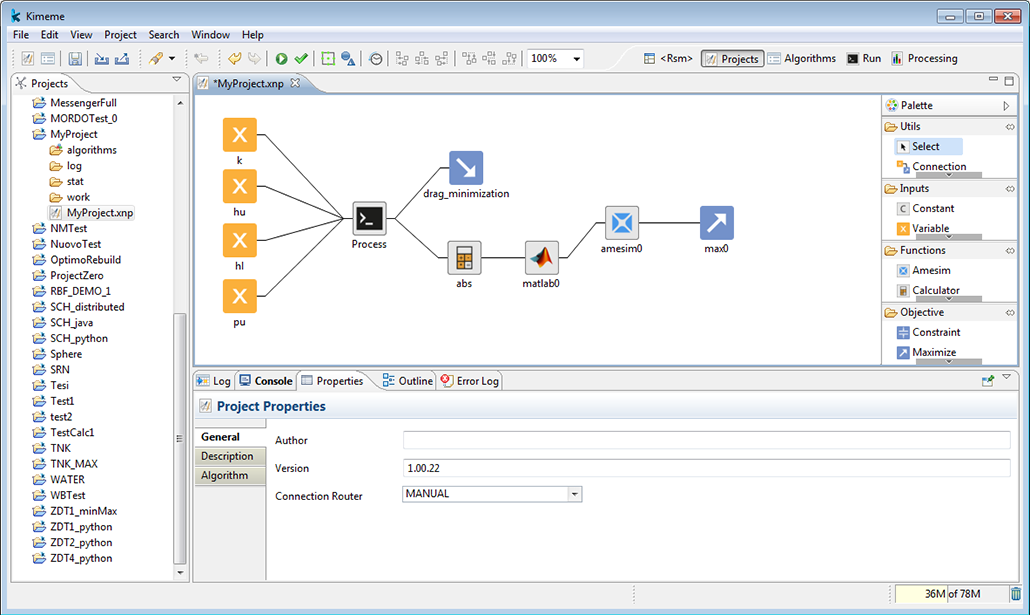Click the trash garbage collector icon
Screen dimensions: 1030x615
1016,593
